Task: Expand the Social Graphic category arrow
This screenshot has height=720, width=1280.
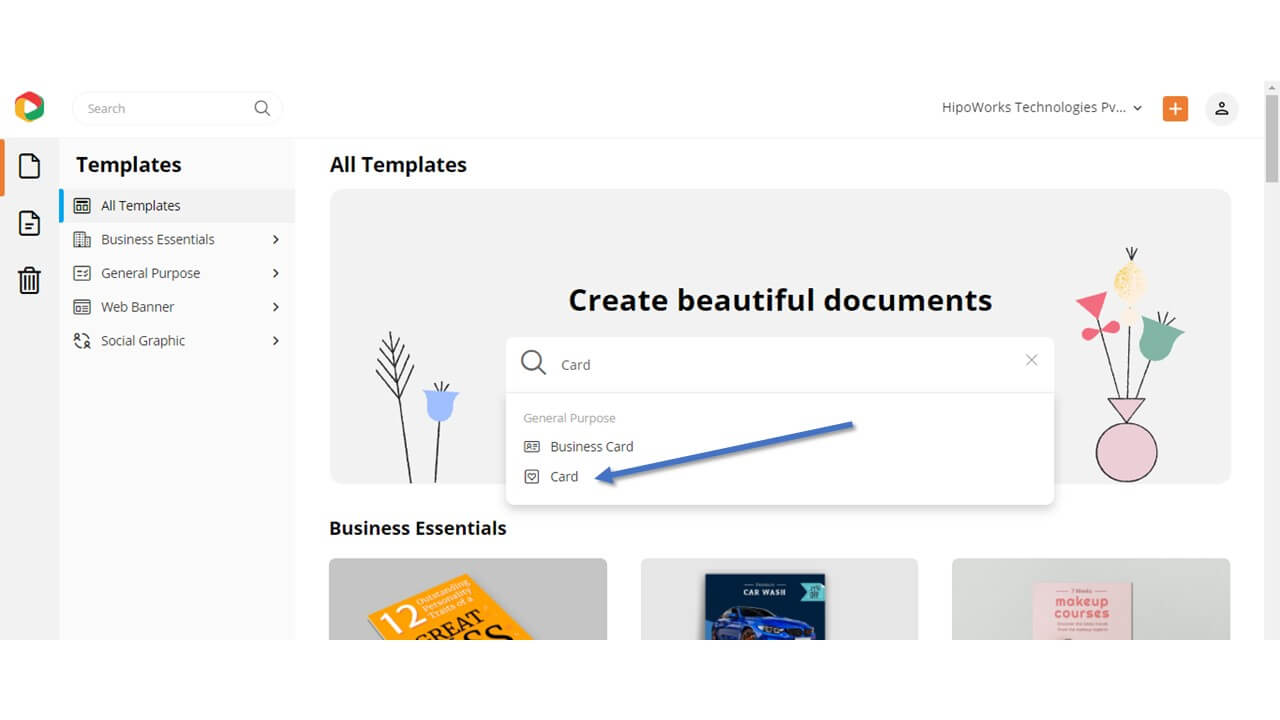Action: point(275,341)
